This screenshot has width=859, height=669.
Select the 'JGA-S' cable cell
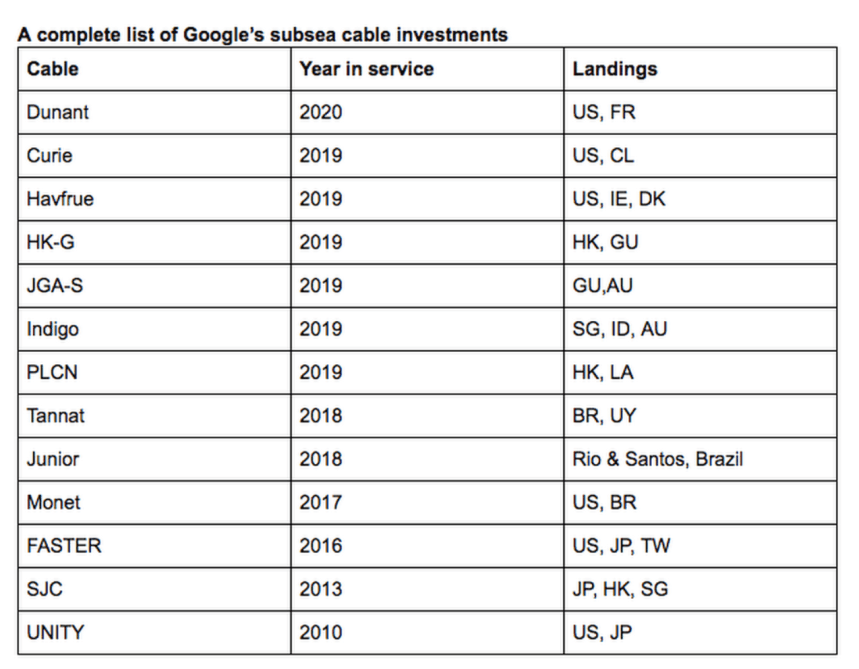click(55, 286)
